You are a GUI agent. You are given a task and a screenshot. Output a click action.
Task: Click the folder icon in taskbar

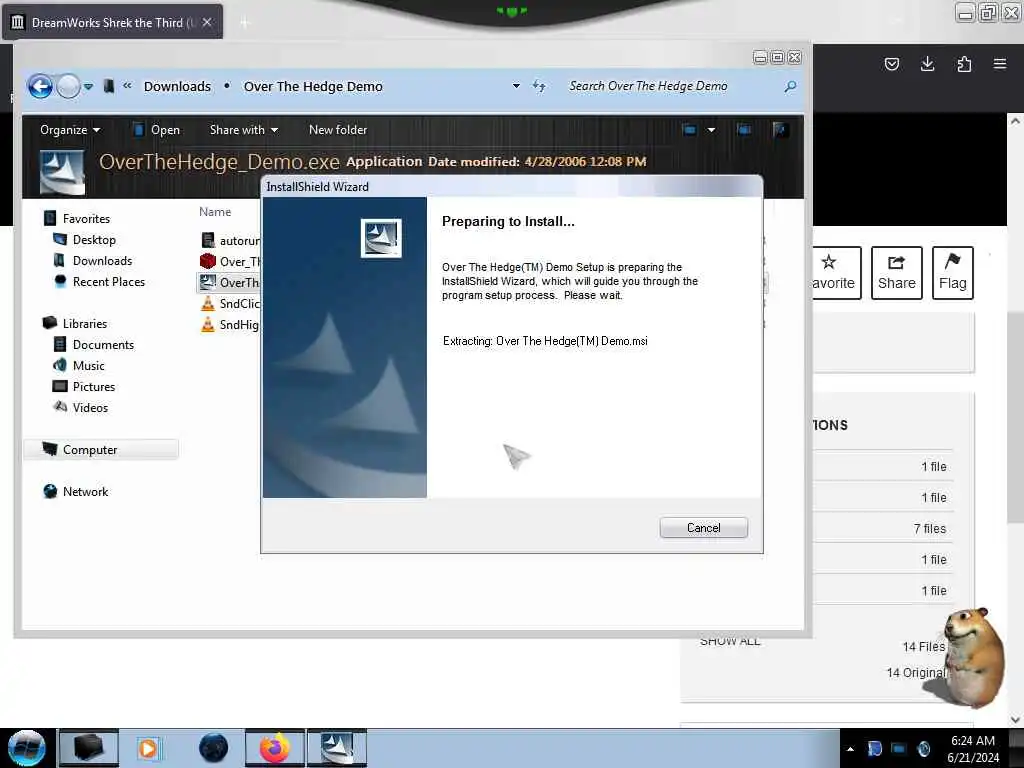pos(89,748)
